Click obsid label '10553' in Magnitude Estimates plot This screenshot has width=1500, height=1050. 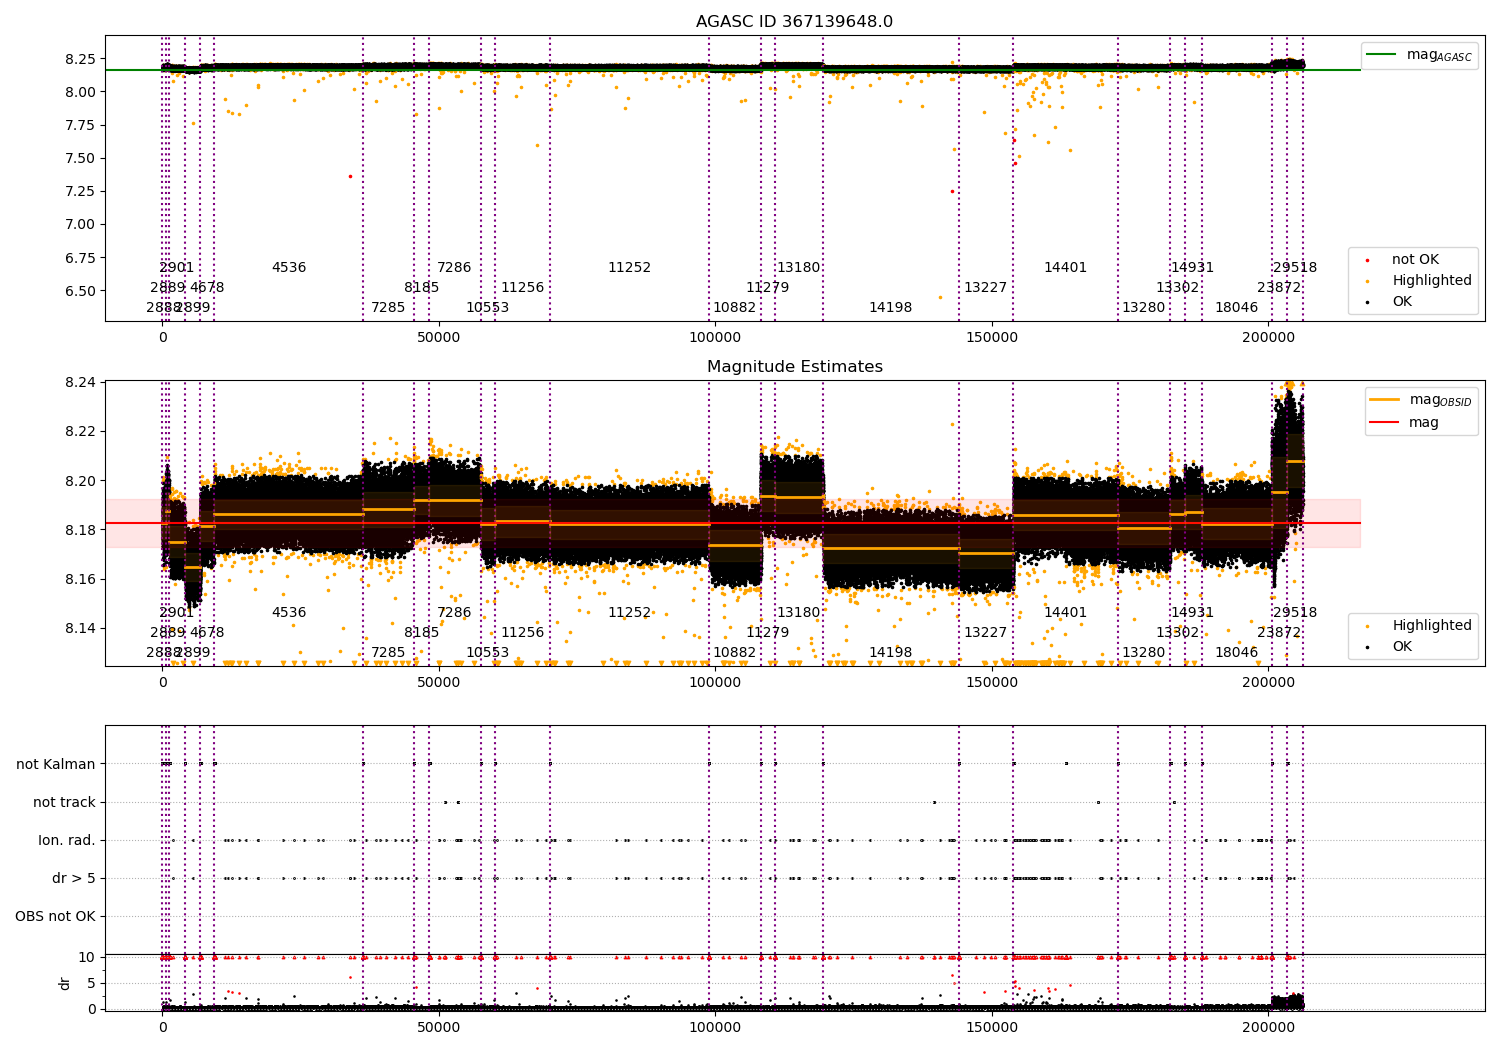[487, 653]
